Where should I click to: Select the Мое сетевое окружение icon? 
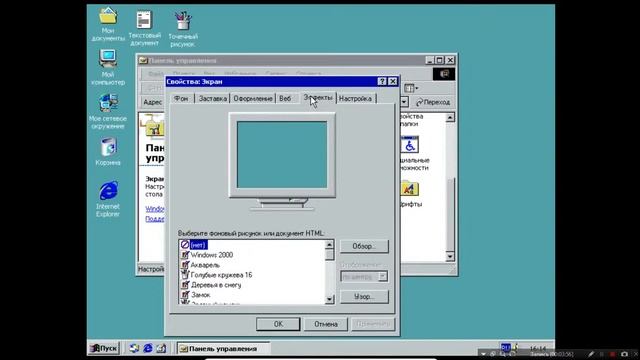click(108, 103)
